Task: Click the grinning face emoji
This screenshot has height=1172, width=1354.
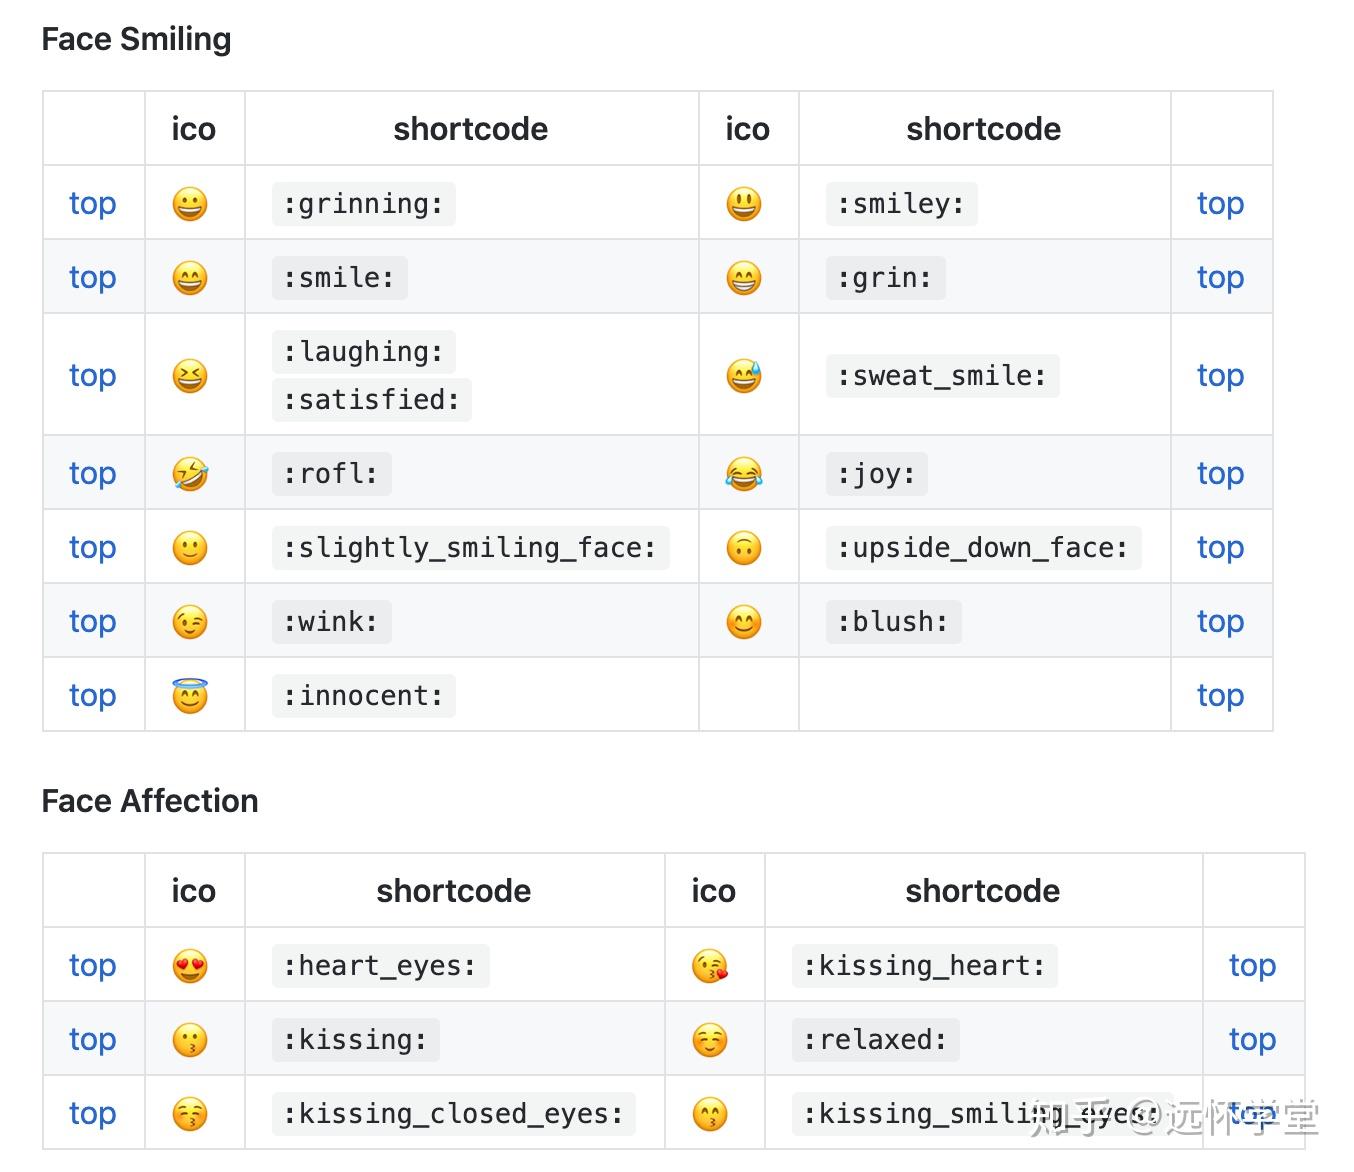Action: (x=190, y=204)
